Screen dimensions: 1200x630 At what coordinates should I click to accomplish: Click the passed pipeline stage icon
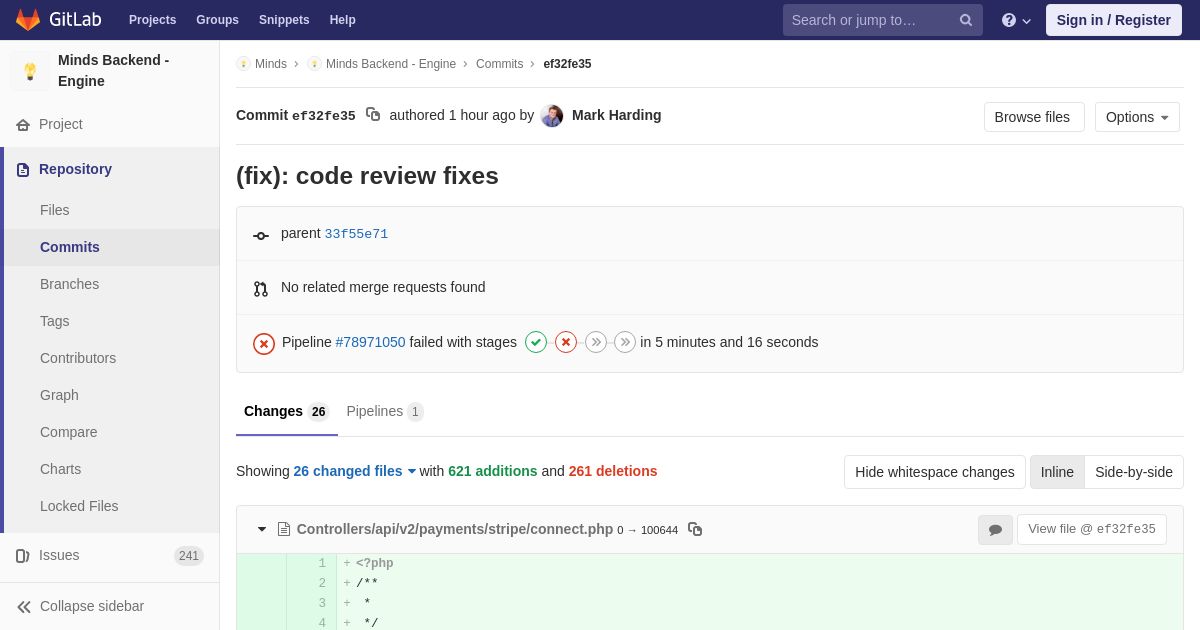[536, 342]
